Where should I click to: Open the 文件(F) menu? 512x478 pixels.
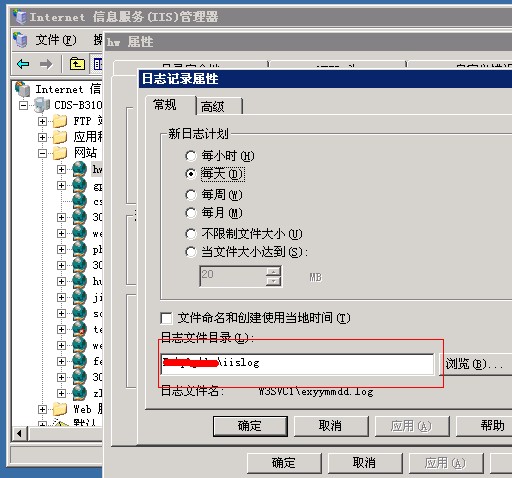56,40
